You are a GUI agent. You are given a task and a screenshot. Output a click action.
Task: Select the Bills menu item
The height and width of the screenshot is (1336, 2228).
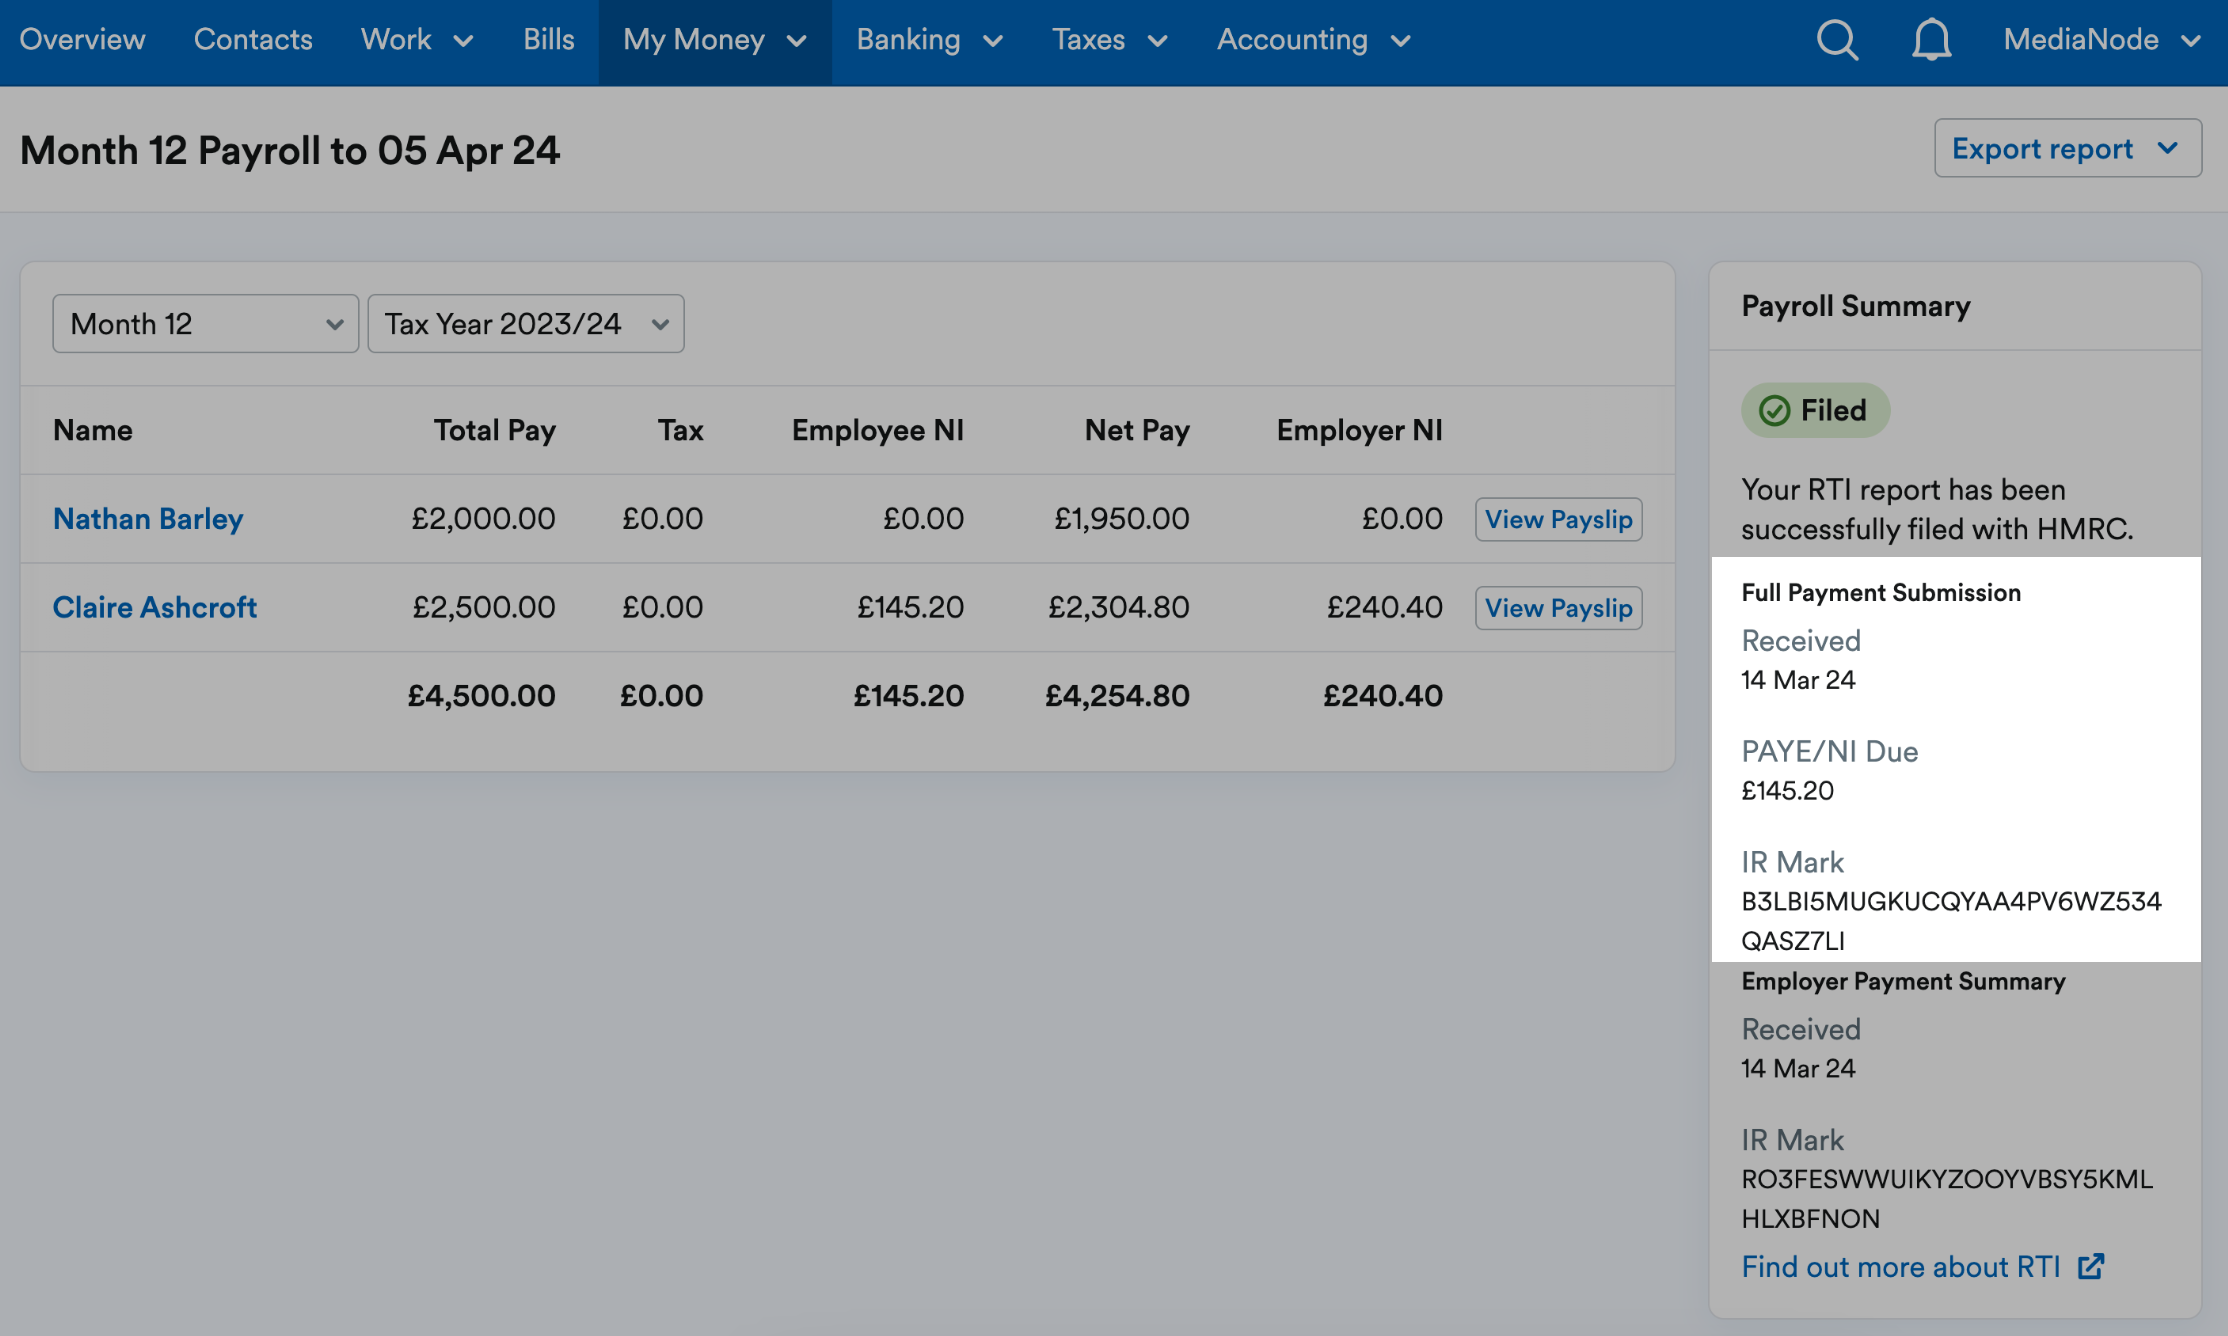pos(548,40)
